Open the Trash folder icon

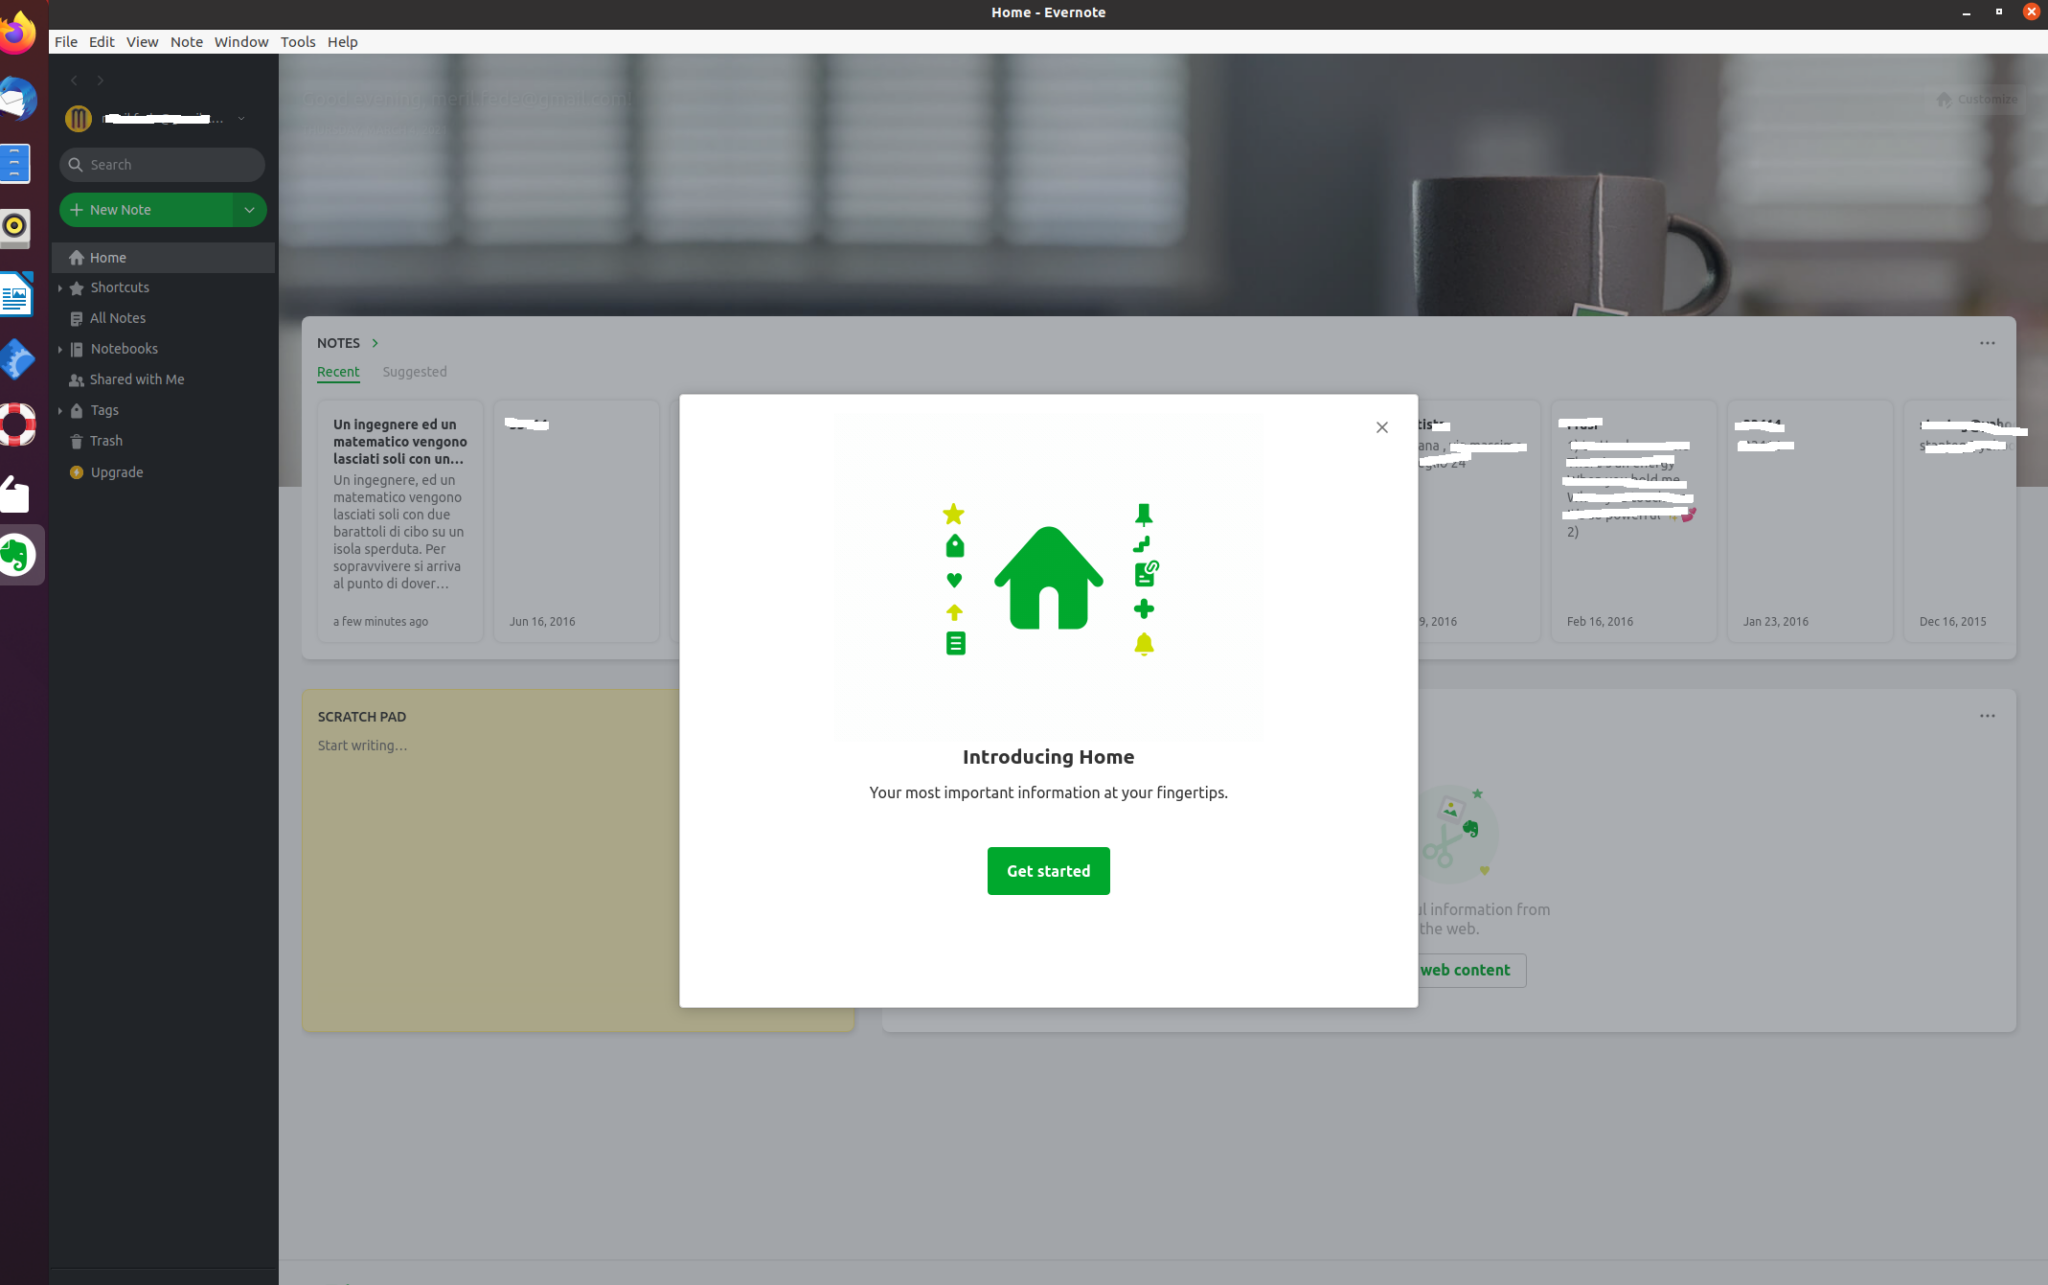click(76, 441)
